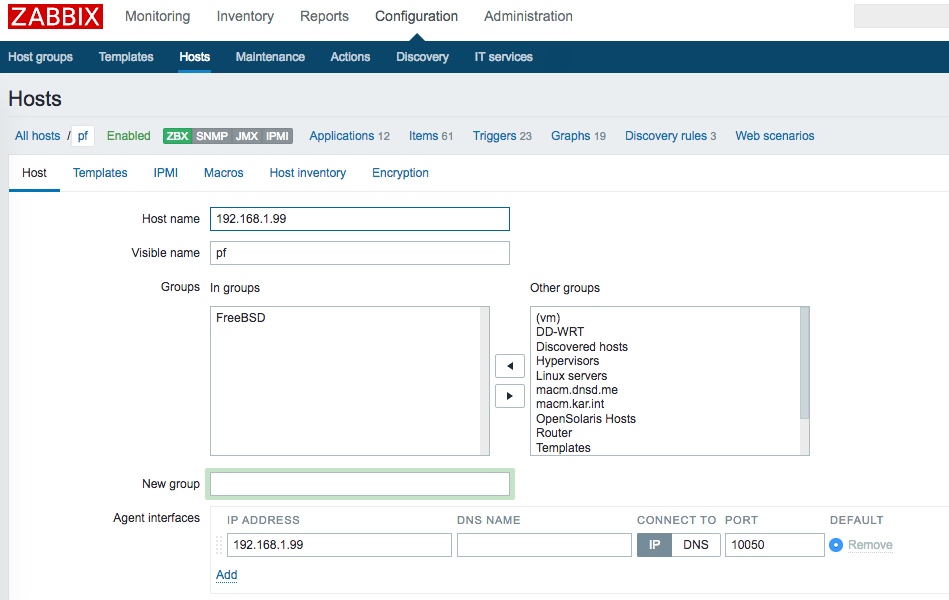Open Web scenarios link
This screenshot has height=600, width=949.
pyautogui.click(x=775, y=136)
